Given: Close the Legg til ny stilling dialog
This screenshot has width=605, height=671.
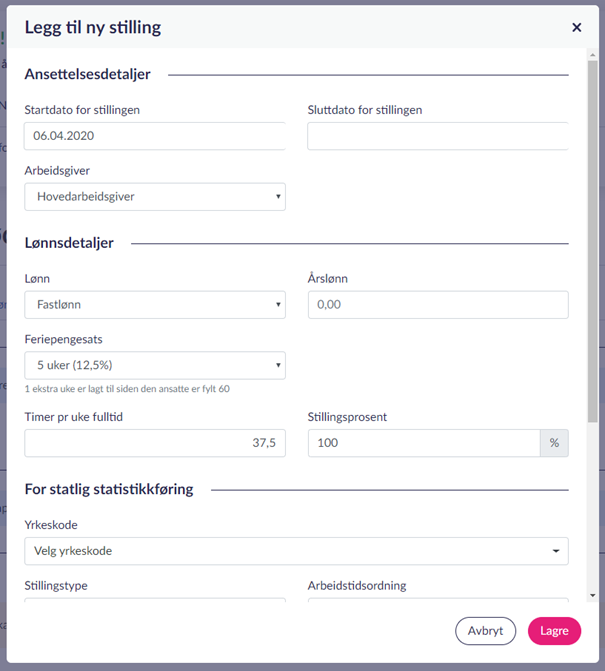Looking at the screenshot, I should point(577,28).
